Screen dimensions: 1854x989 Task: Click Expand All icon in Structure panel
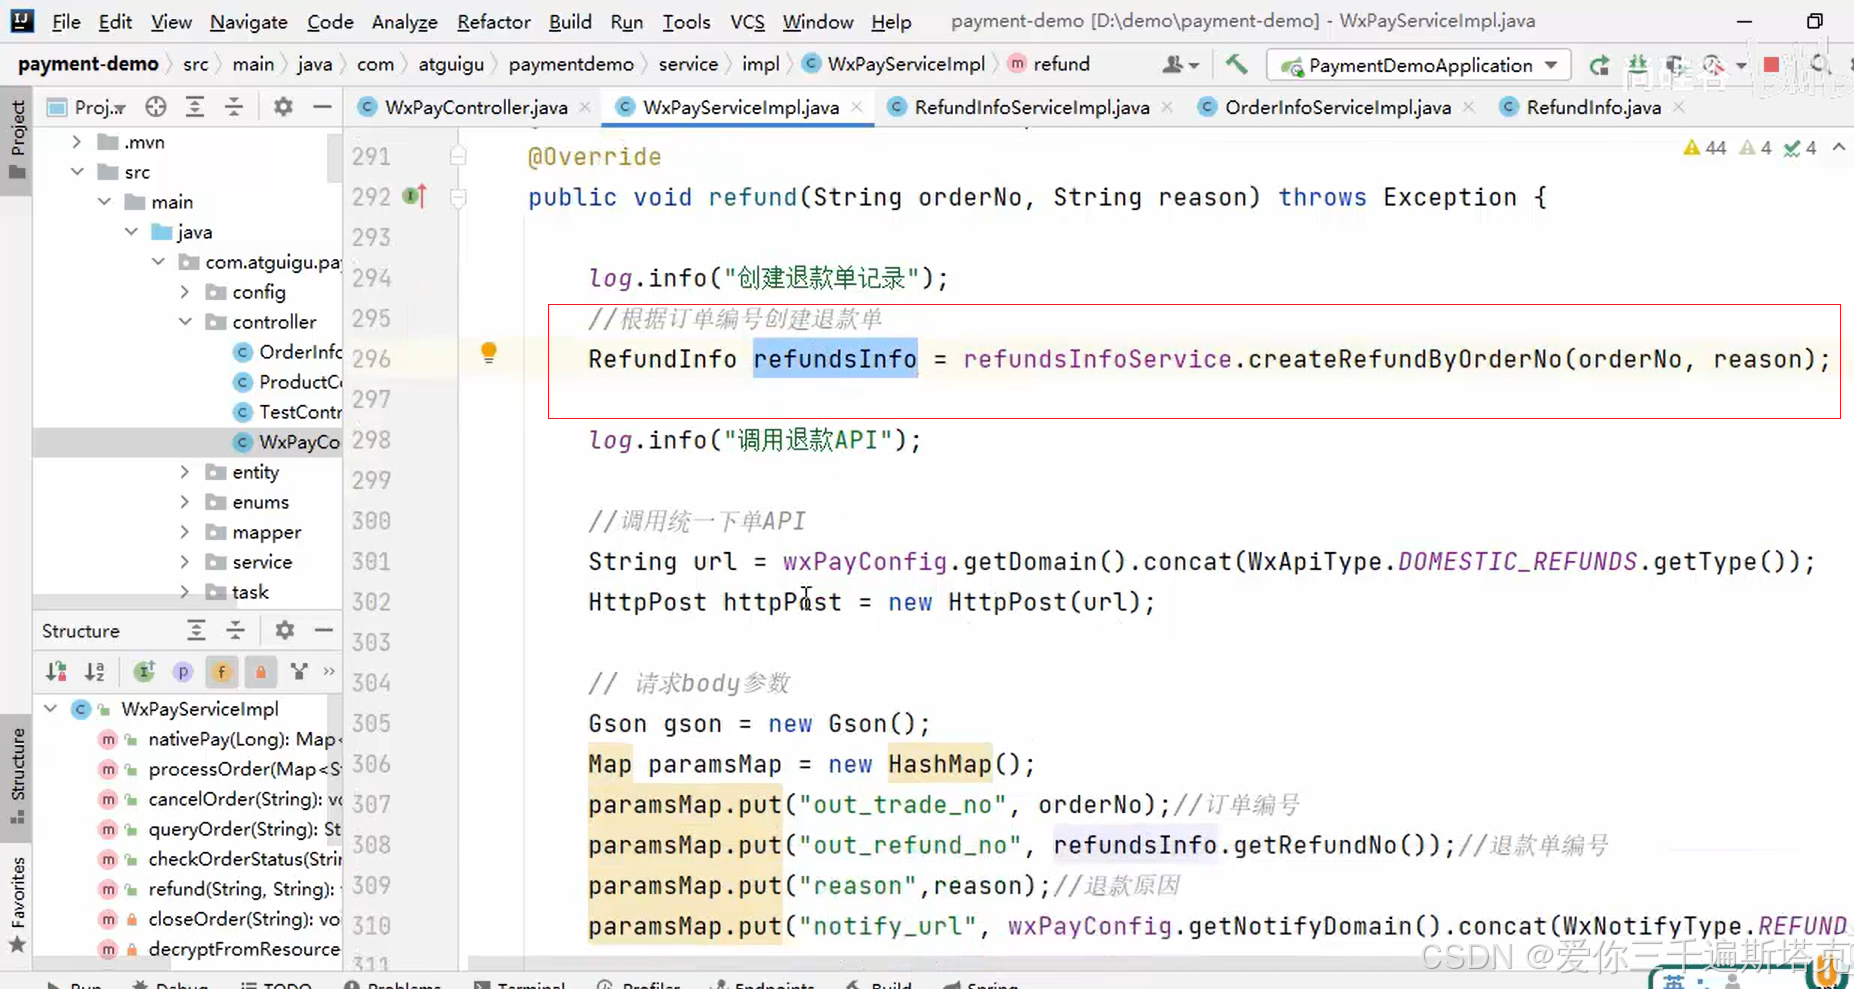pos(196,630)
